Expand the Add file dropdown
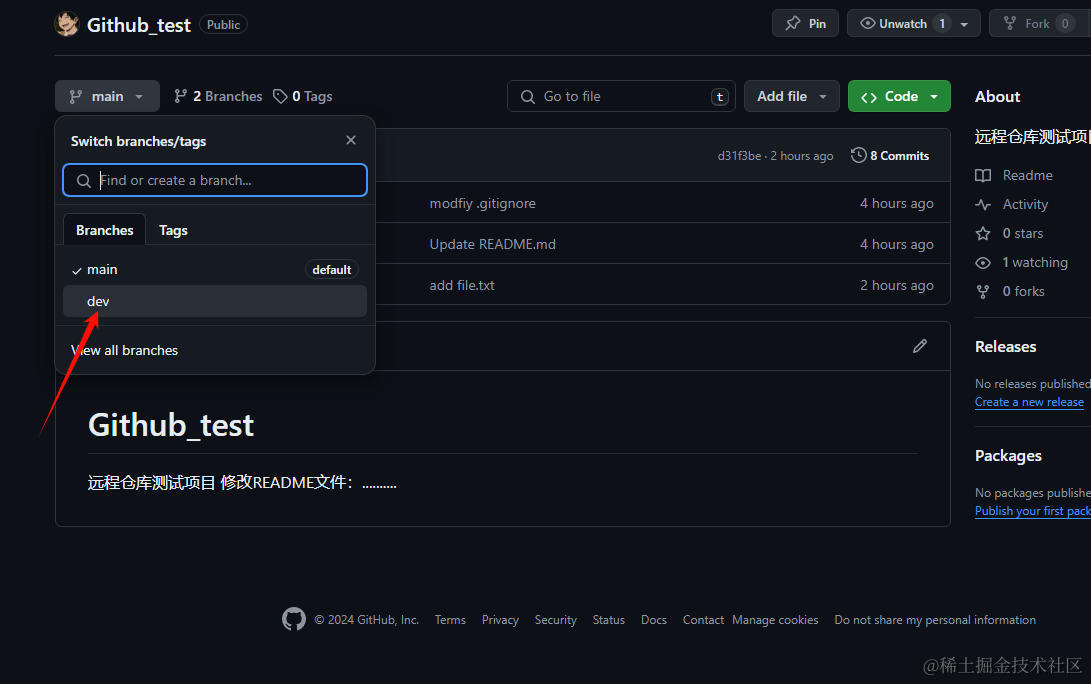The image size is (1091, 684). [x=792, y=96]
